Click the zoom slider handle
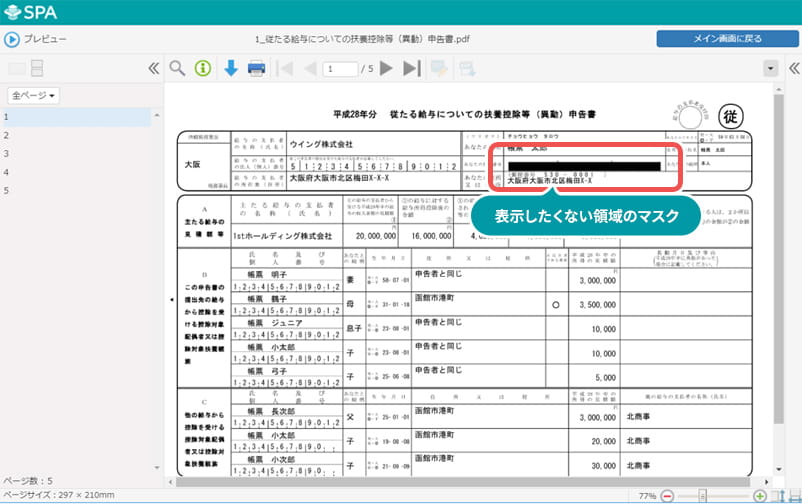The height and width of the screenshot is (504, 802). (703, 496)
